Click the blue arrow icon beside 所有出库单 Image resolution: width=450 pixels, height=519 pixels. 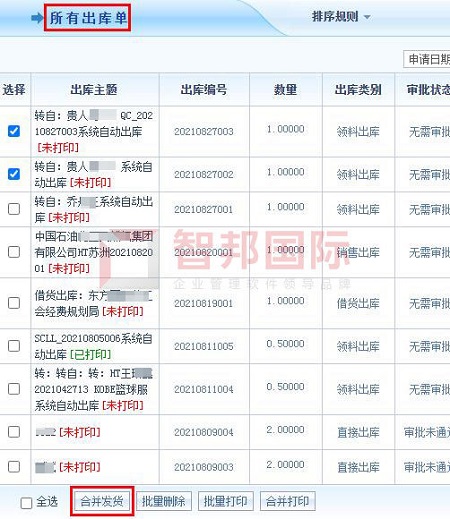37,18
